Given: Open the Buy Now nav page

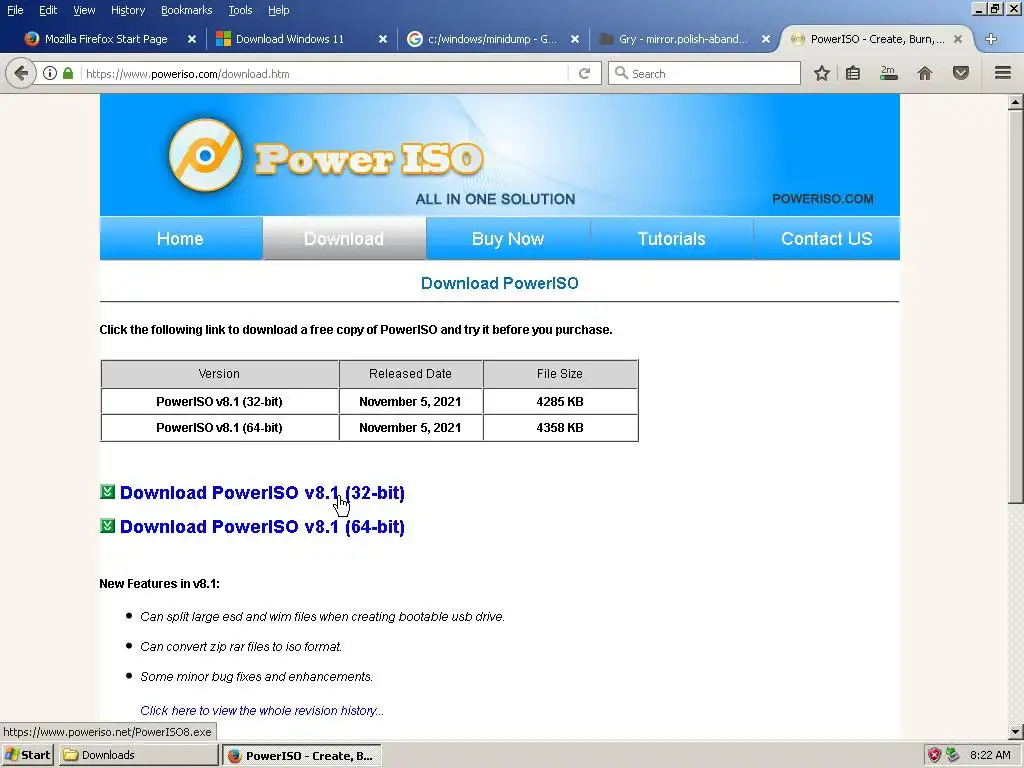Looking at the screenshot, I should [508, 238].
